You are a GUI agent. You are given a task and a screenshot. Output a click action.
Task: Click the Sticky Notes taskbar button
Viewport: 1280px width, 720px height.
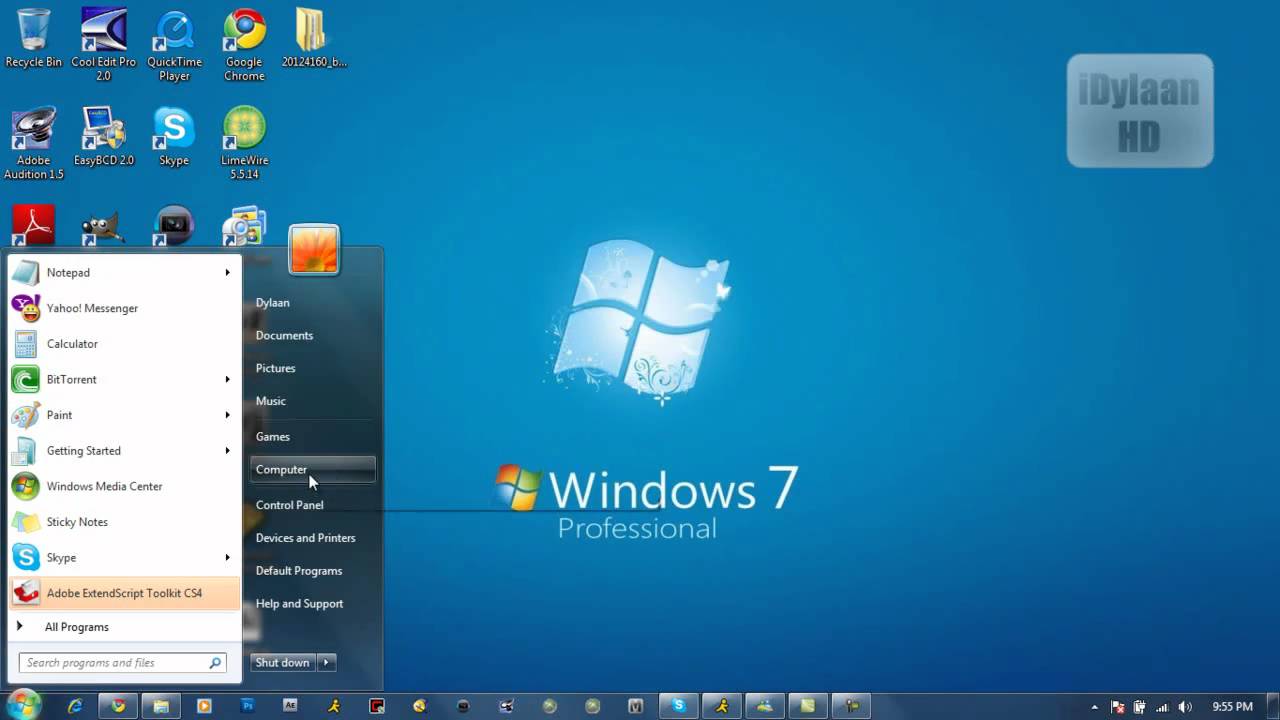tap(807, 706)
